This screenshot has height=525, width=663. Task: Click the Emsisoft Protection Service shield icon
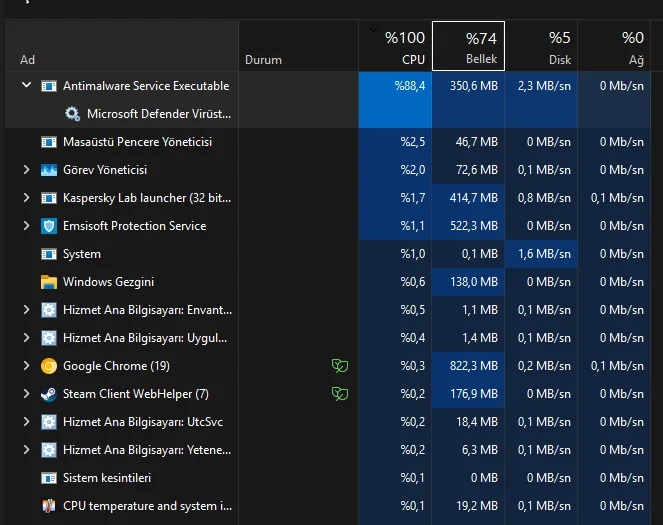click(49, 226)
